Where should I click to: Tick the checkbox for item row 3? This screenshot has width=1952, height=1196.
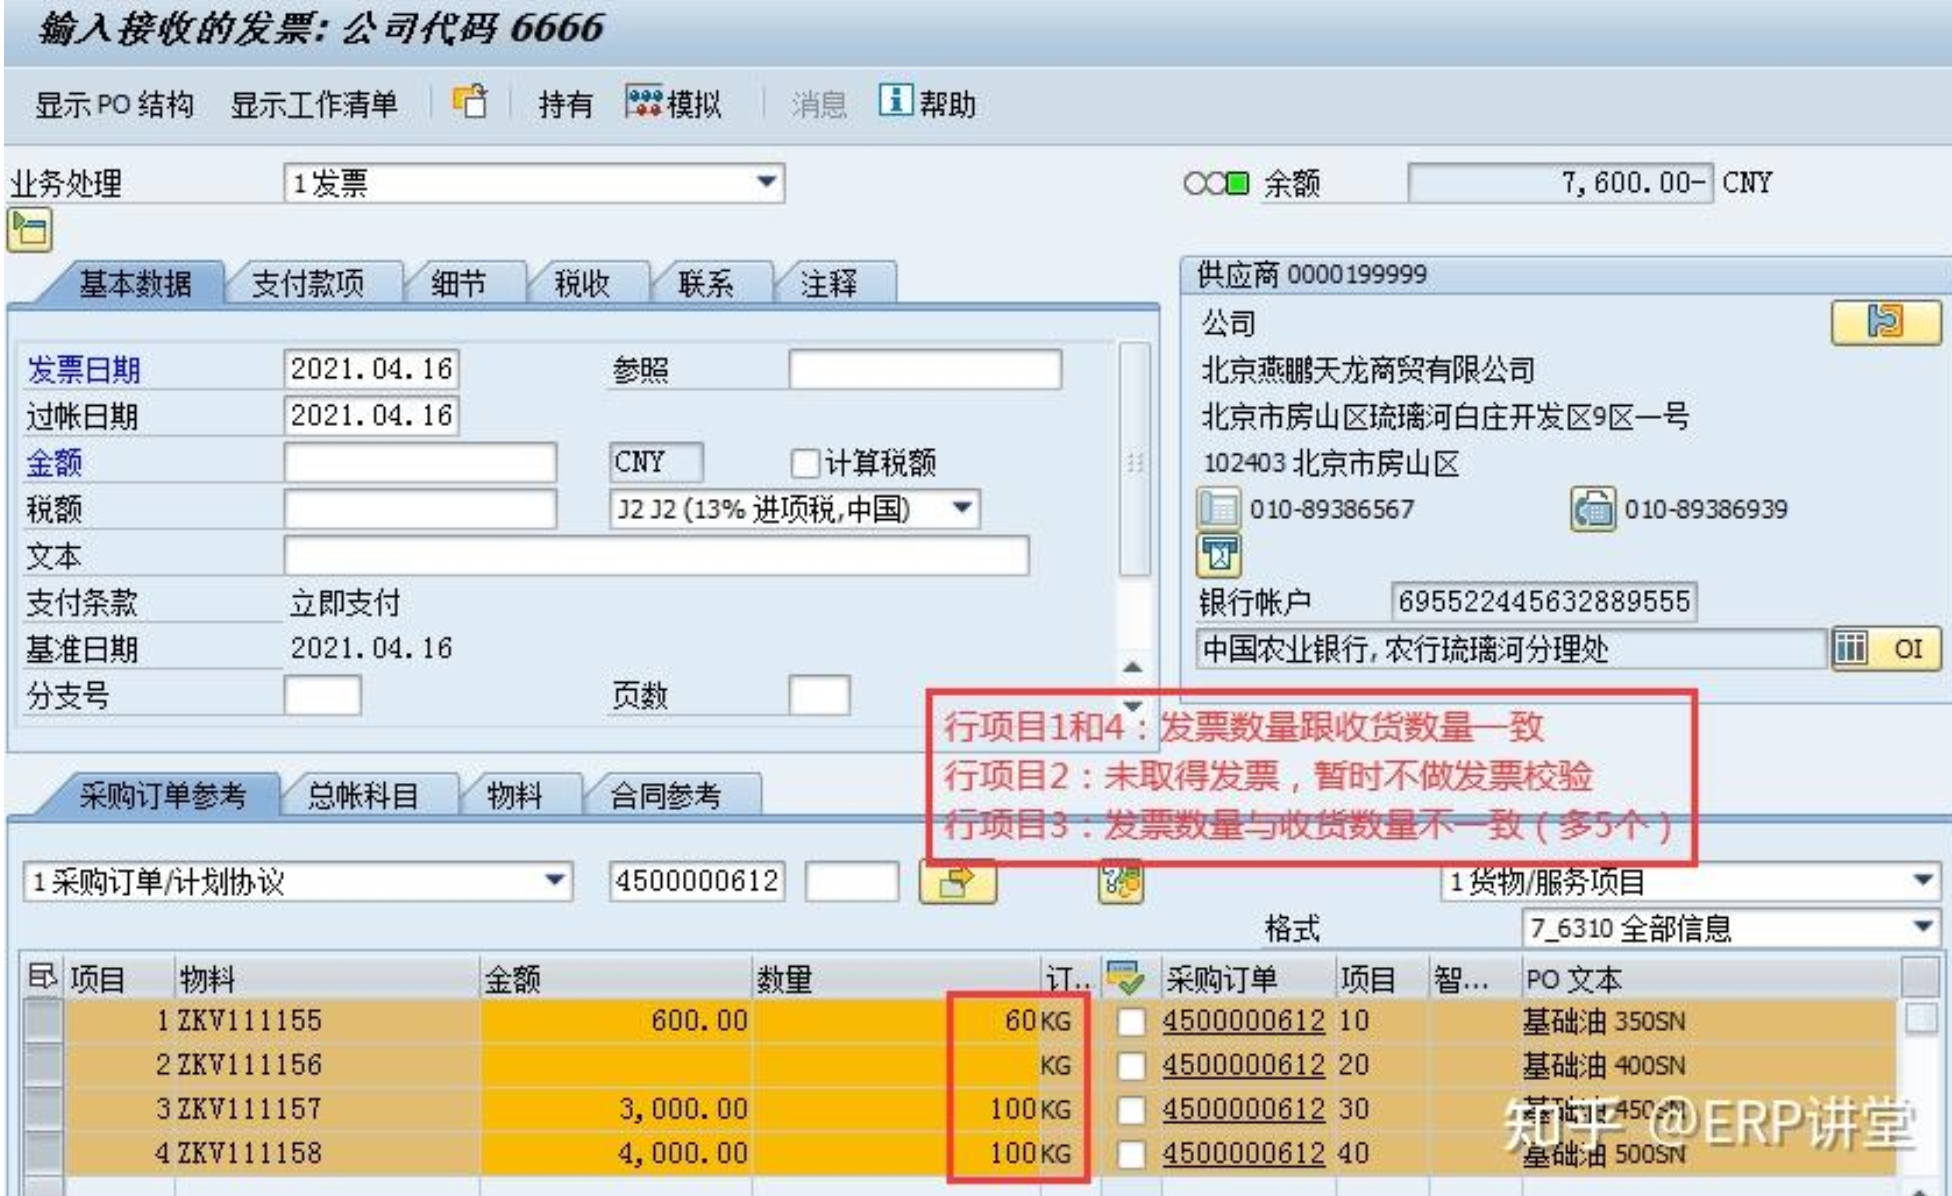[1131, 1109]
